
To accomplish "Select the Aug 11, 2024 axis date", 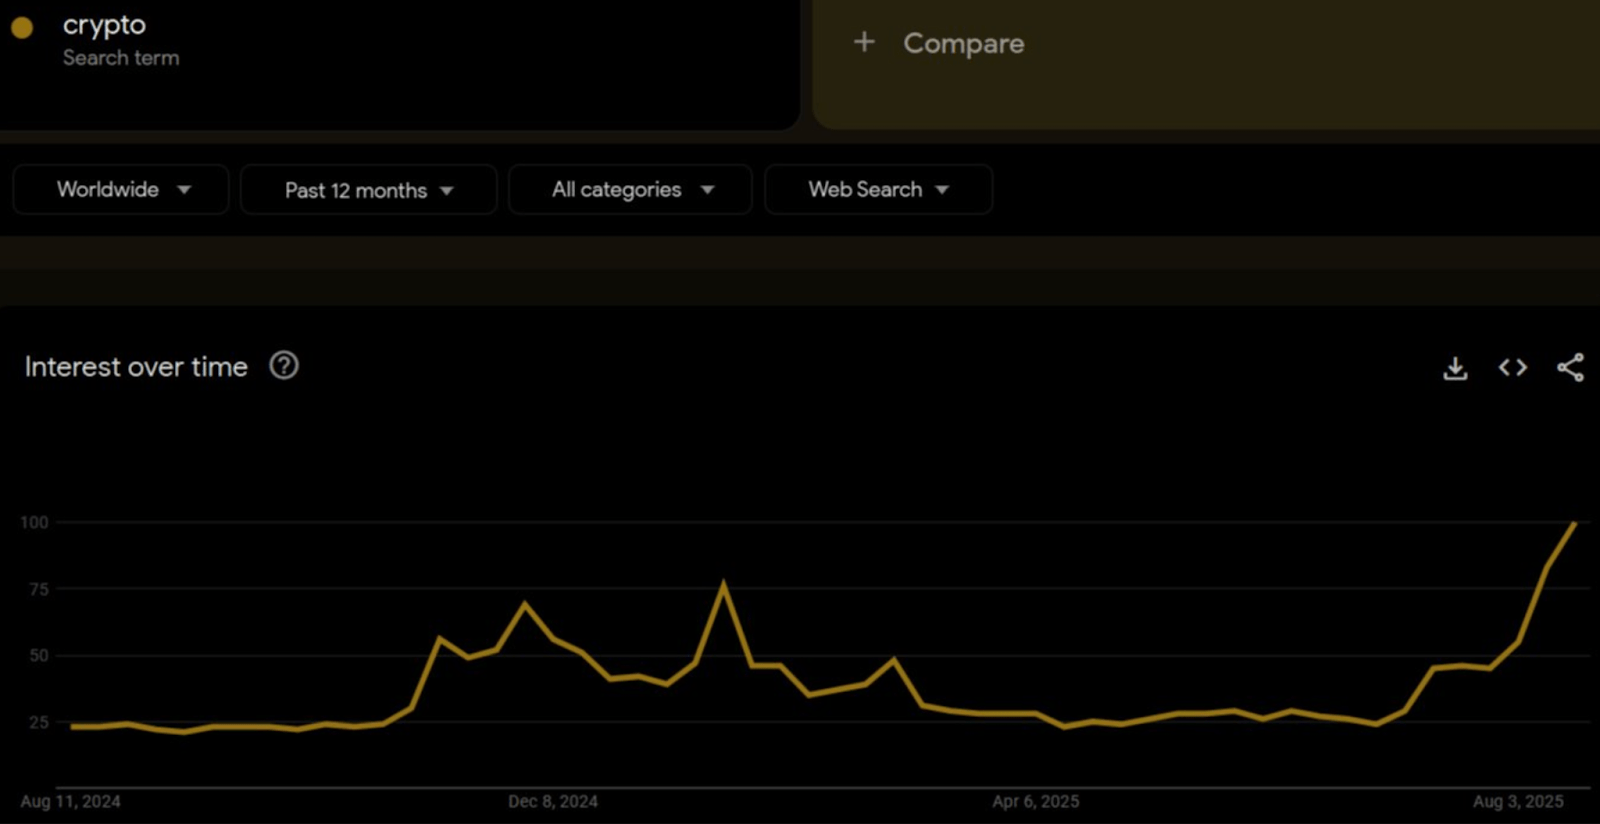I will click(70, 801).
